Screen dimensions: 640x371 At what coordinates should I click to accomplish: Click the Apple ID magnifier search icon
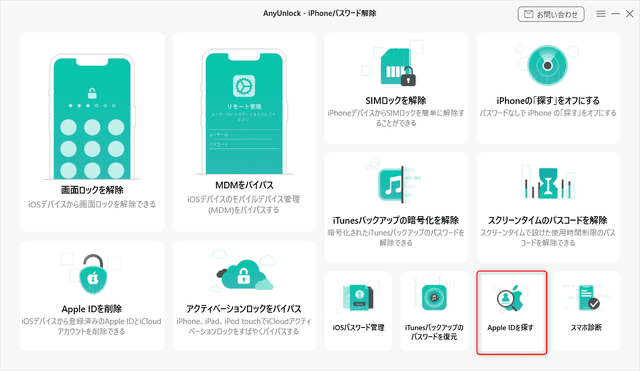[510, 298]
